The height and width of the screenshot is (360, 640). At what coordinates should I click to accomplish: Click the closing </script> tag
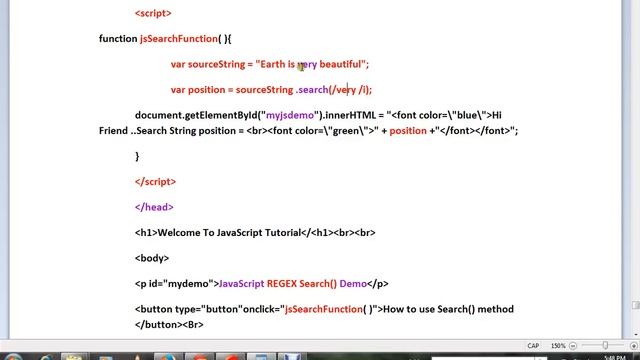tap(155, 182)
